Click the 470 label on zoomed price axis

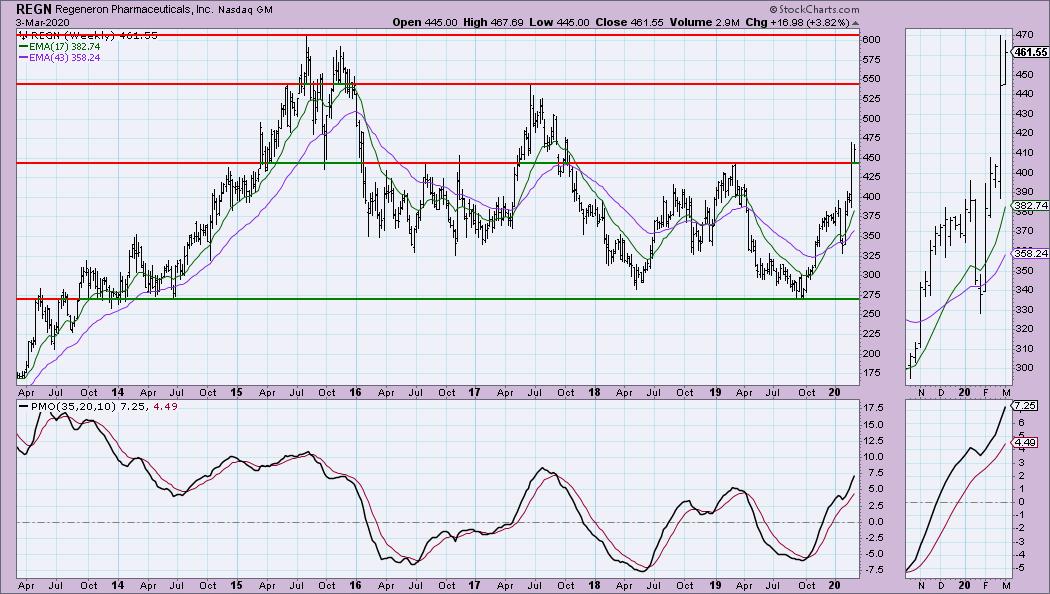tap(1024, 34)
